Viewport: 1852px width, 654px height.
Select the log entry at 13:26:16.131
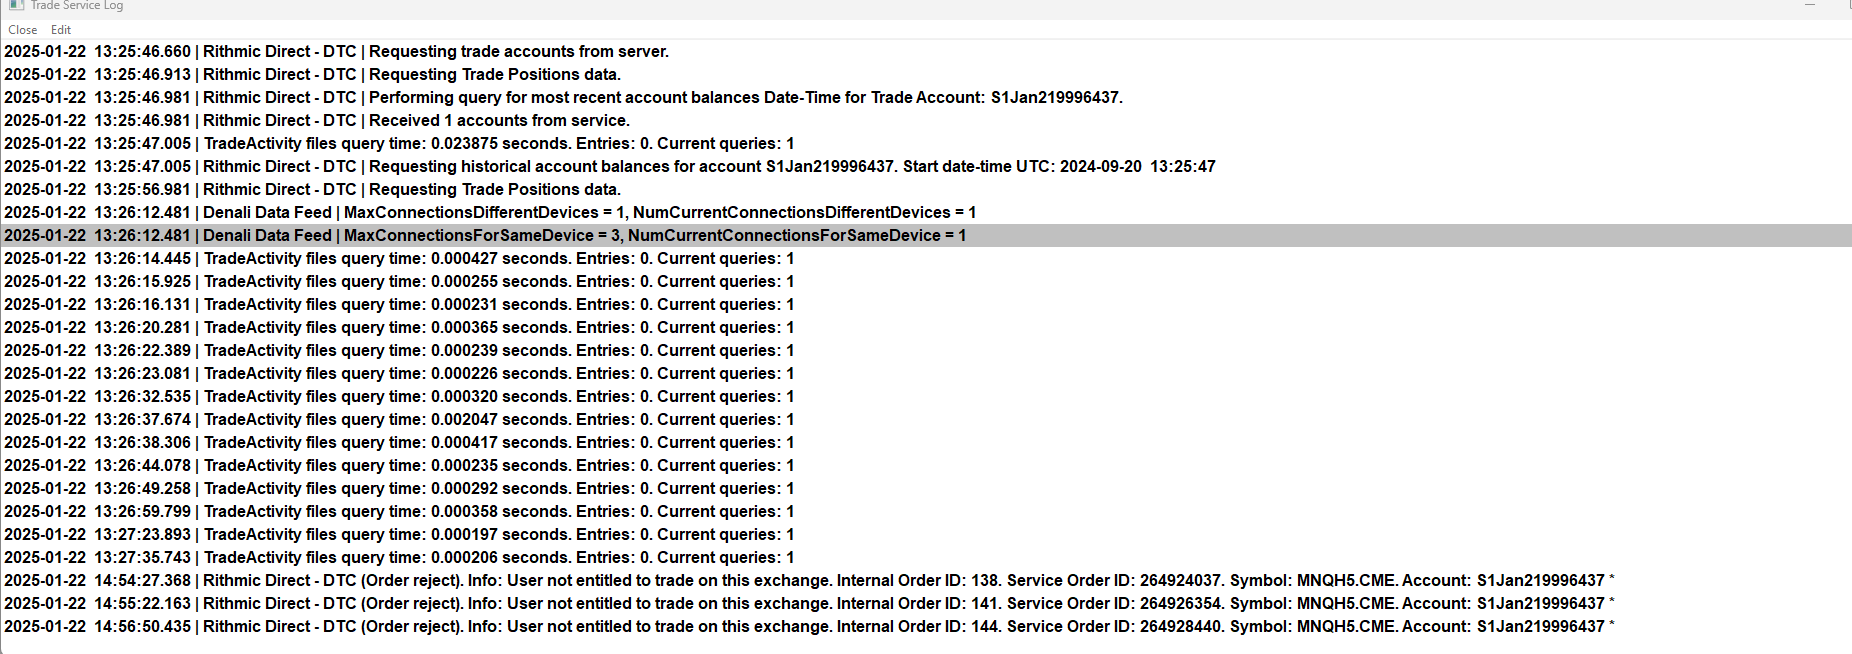(x=926, y=305)
